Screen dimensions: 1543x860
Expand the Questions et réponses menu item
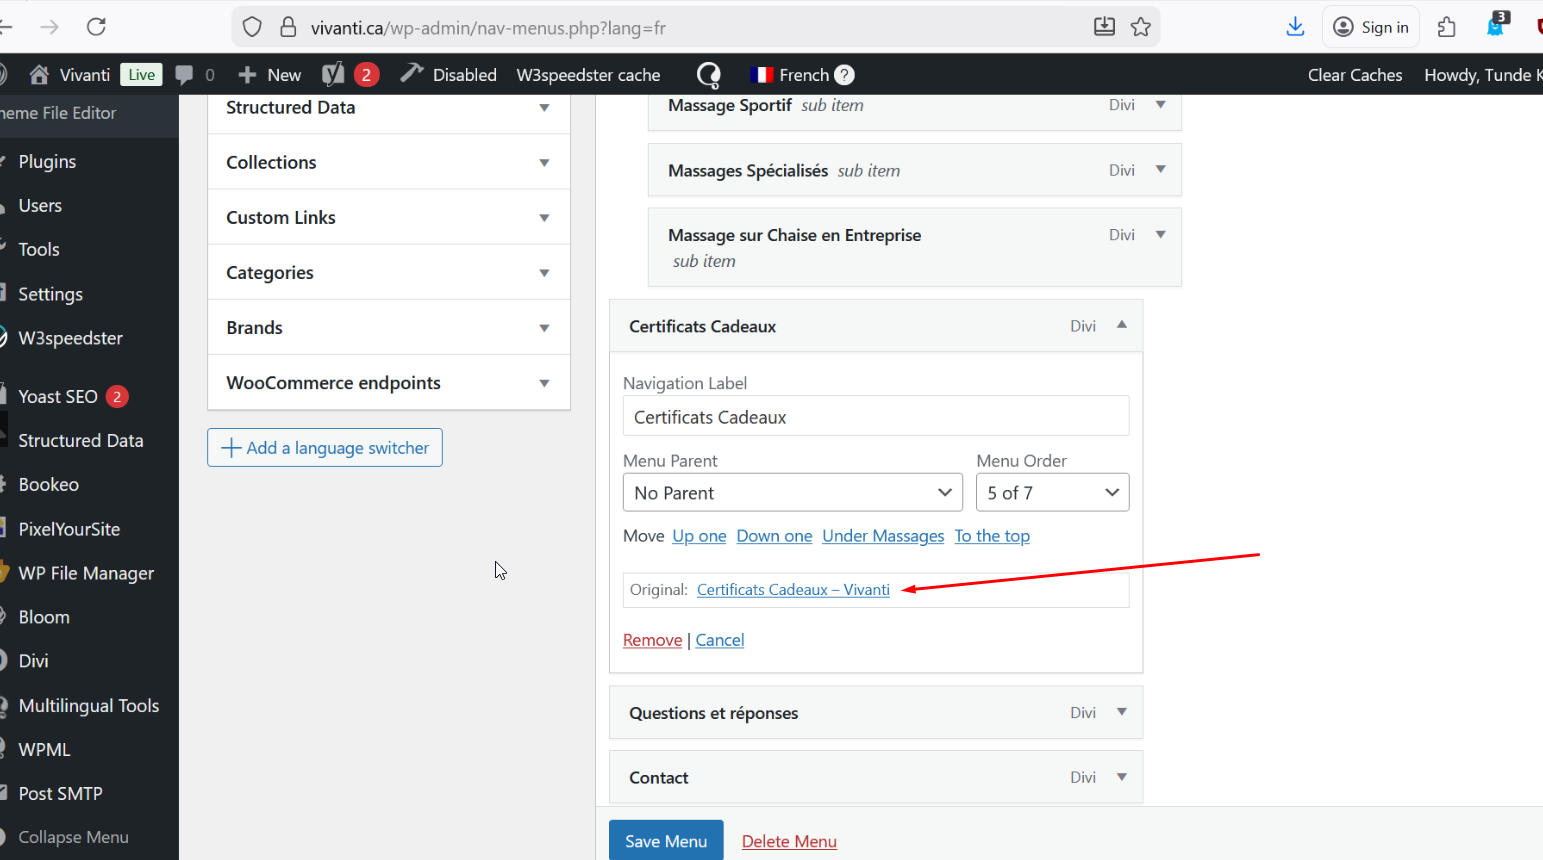[1121, 712]
